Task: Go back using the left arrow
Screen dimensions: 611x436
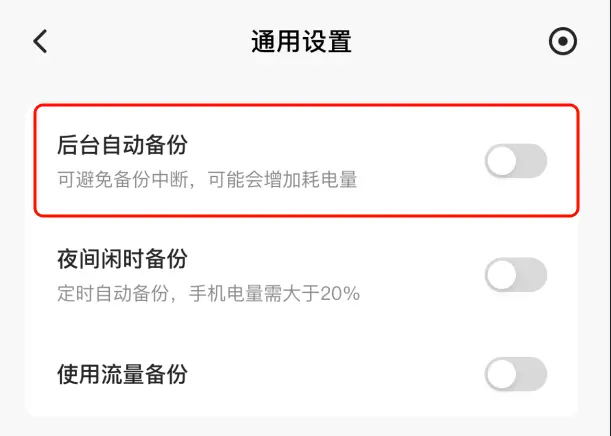Action: tap(40, 41)
